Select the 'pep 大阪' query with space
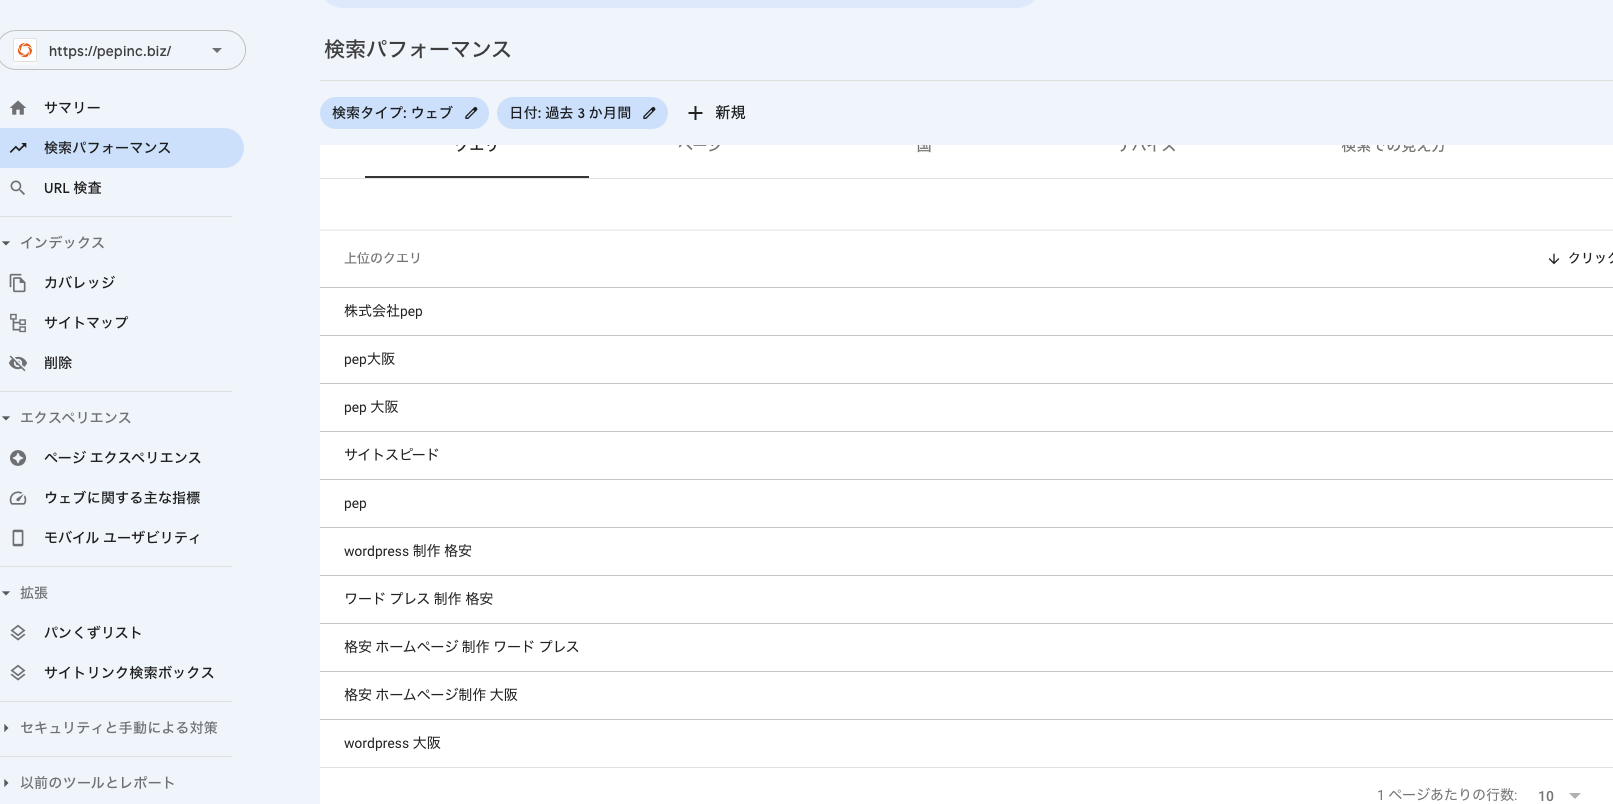Image resolution: width=1613 pixels, height=804 pixels. click(966, 408)
